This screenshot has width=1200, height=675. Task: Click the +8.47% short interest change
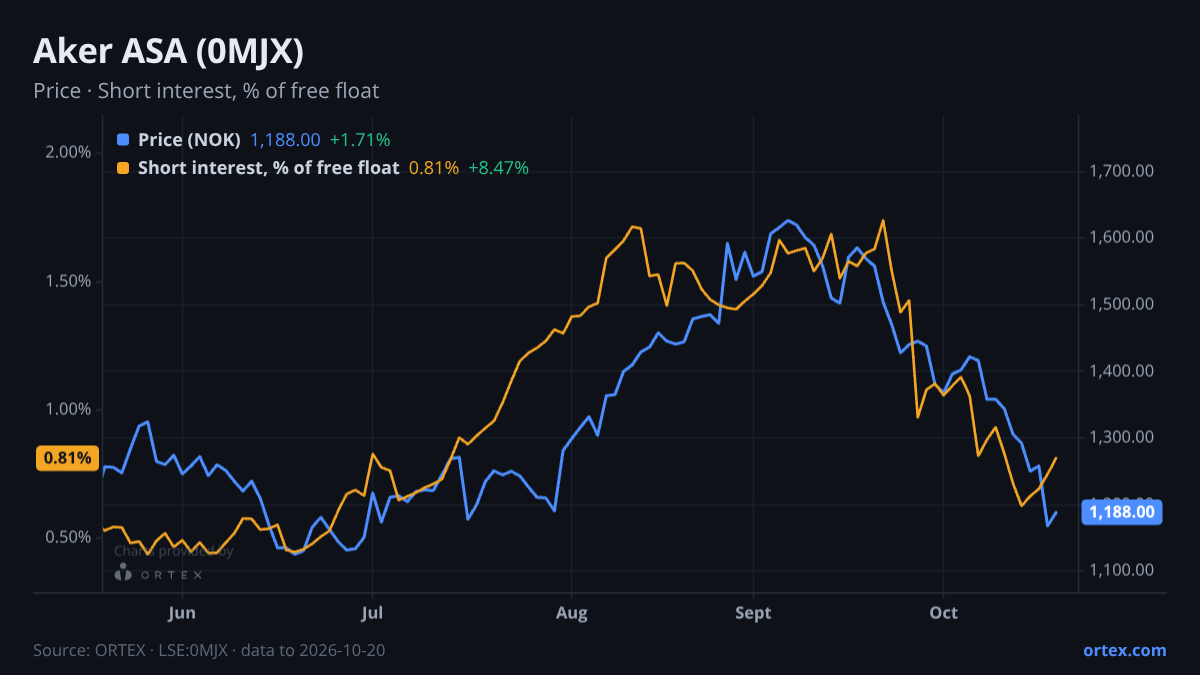tap(498, 168)
